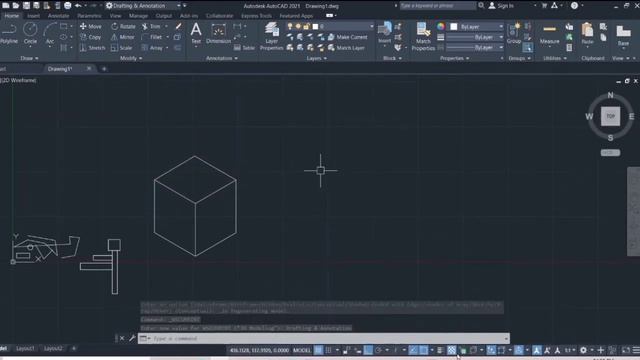Screen dimensions: 640x360
Task: Open the Layout1 tab
Action: click(25, 349)
